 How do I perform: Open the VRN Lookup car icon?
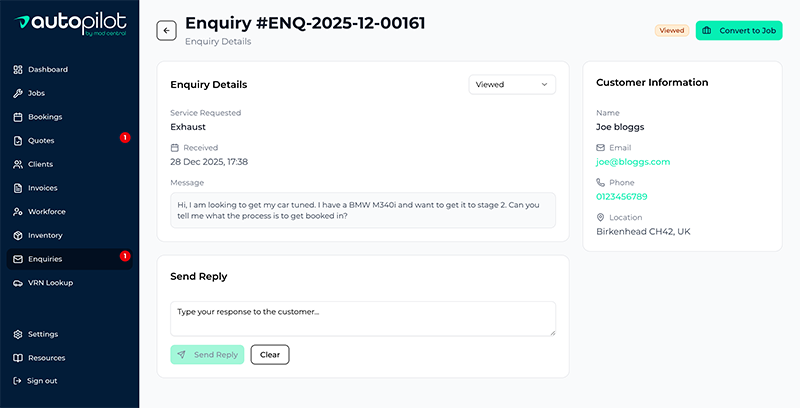(x=18, y=283)
